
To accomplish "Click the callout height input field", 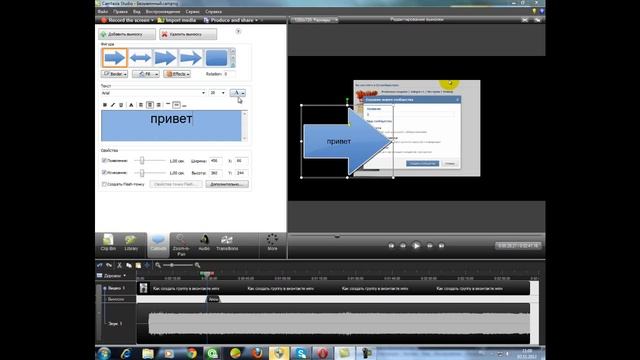I will click(x=215, y=173).
